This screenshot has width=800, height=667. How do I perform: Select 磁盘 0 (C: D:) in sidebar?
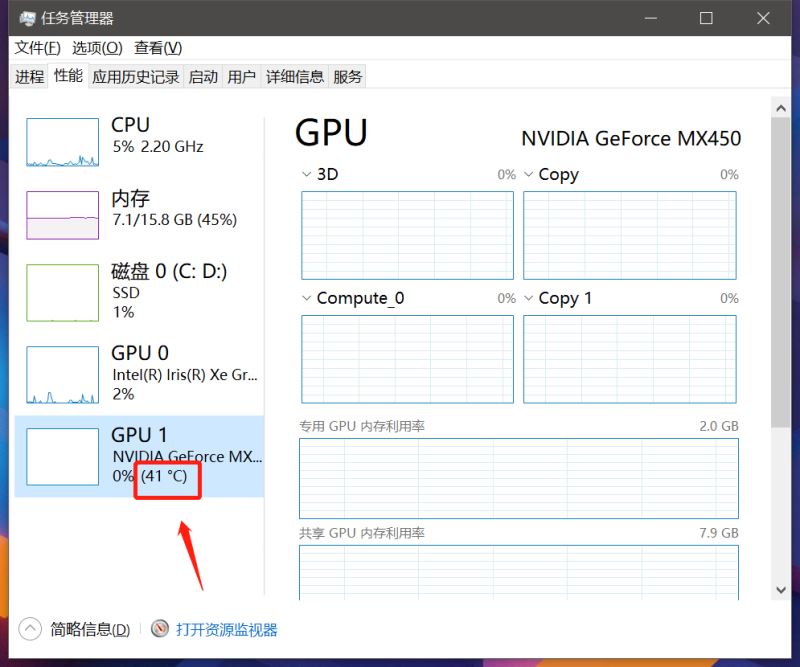click(x=139, y=292)
